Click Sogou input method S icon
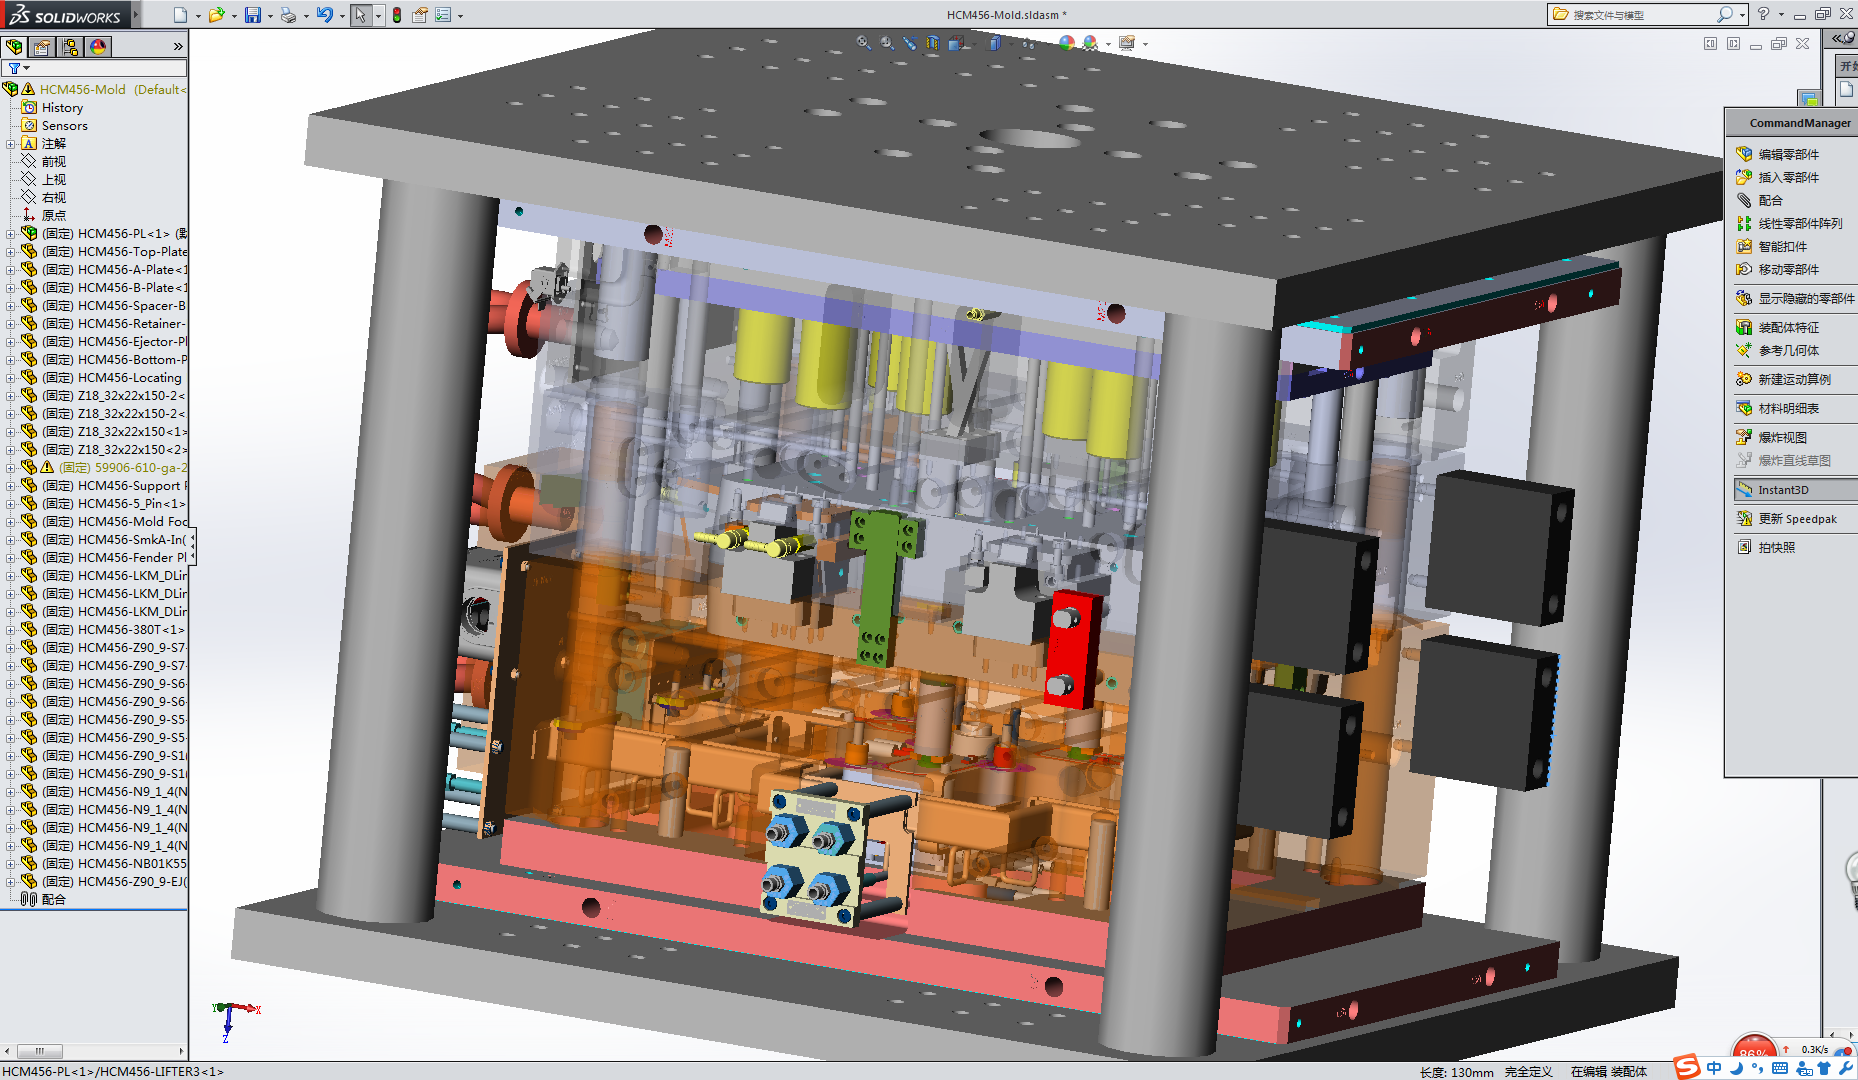The image size is (1858, 1080). pyautogui.click(x=1687, y=1067)
